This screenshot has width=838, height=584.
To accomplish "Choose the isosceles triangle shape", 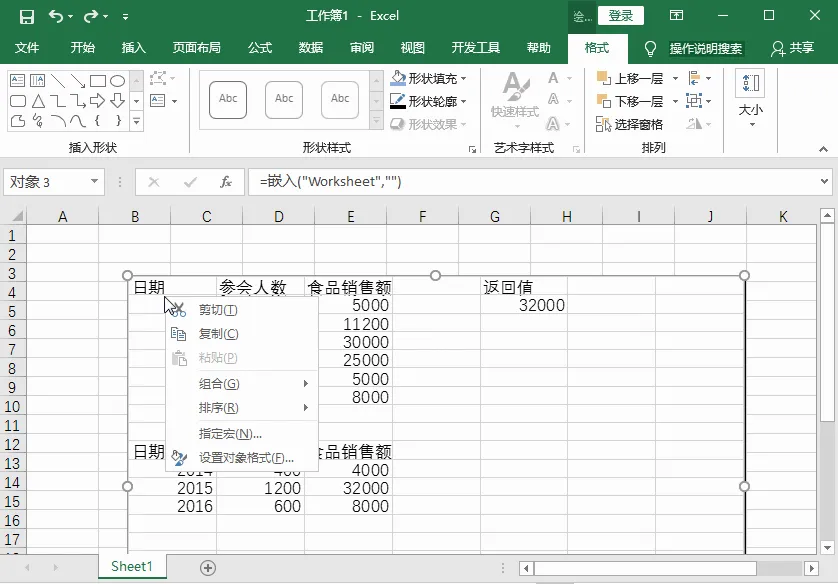I will (38, 101).
